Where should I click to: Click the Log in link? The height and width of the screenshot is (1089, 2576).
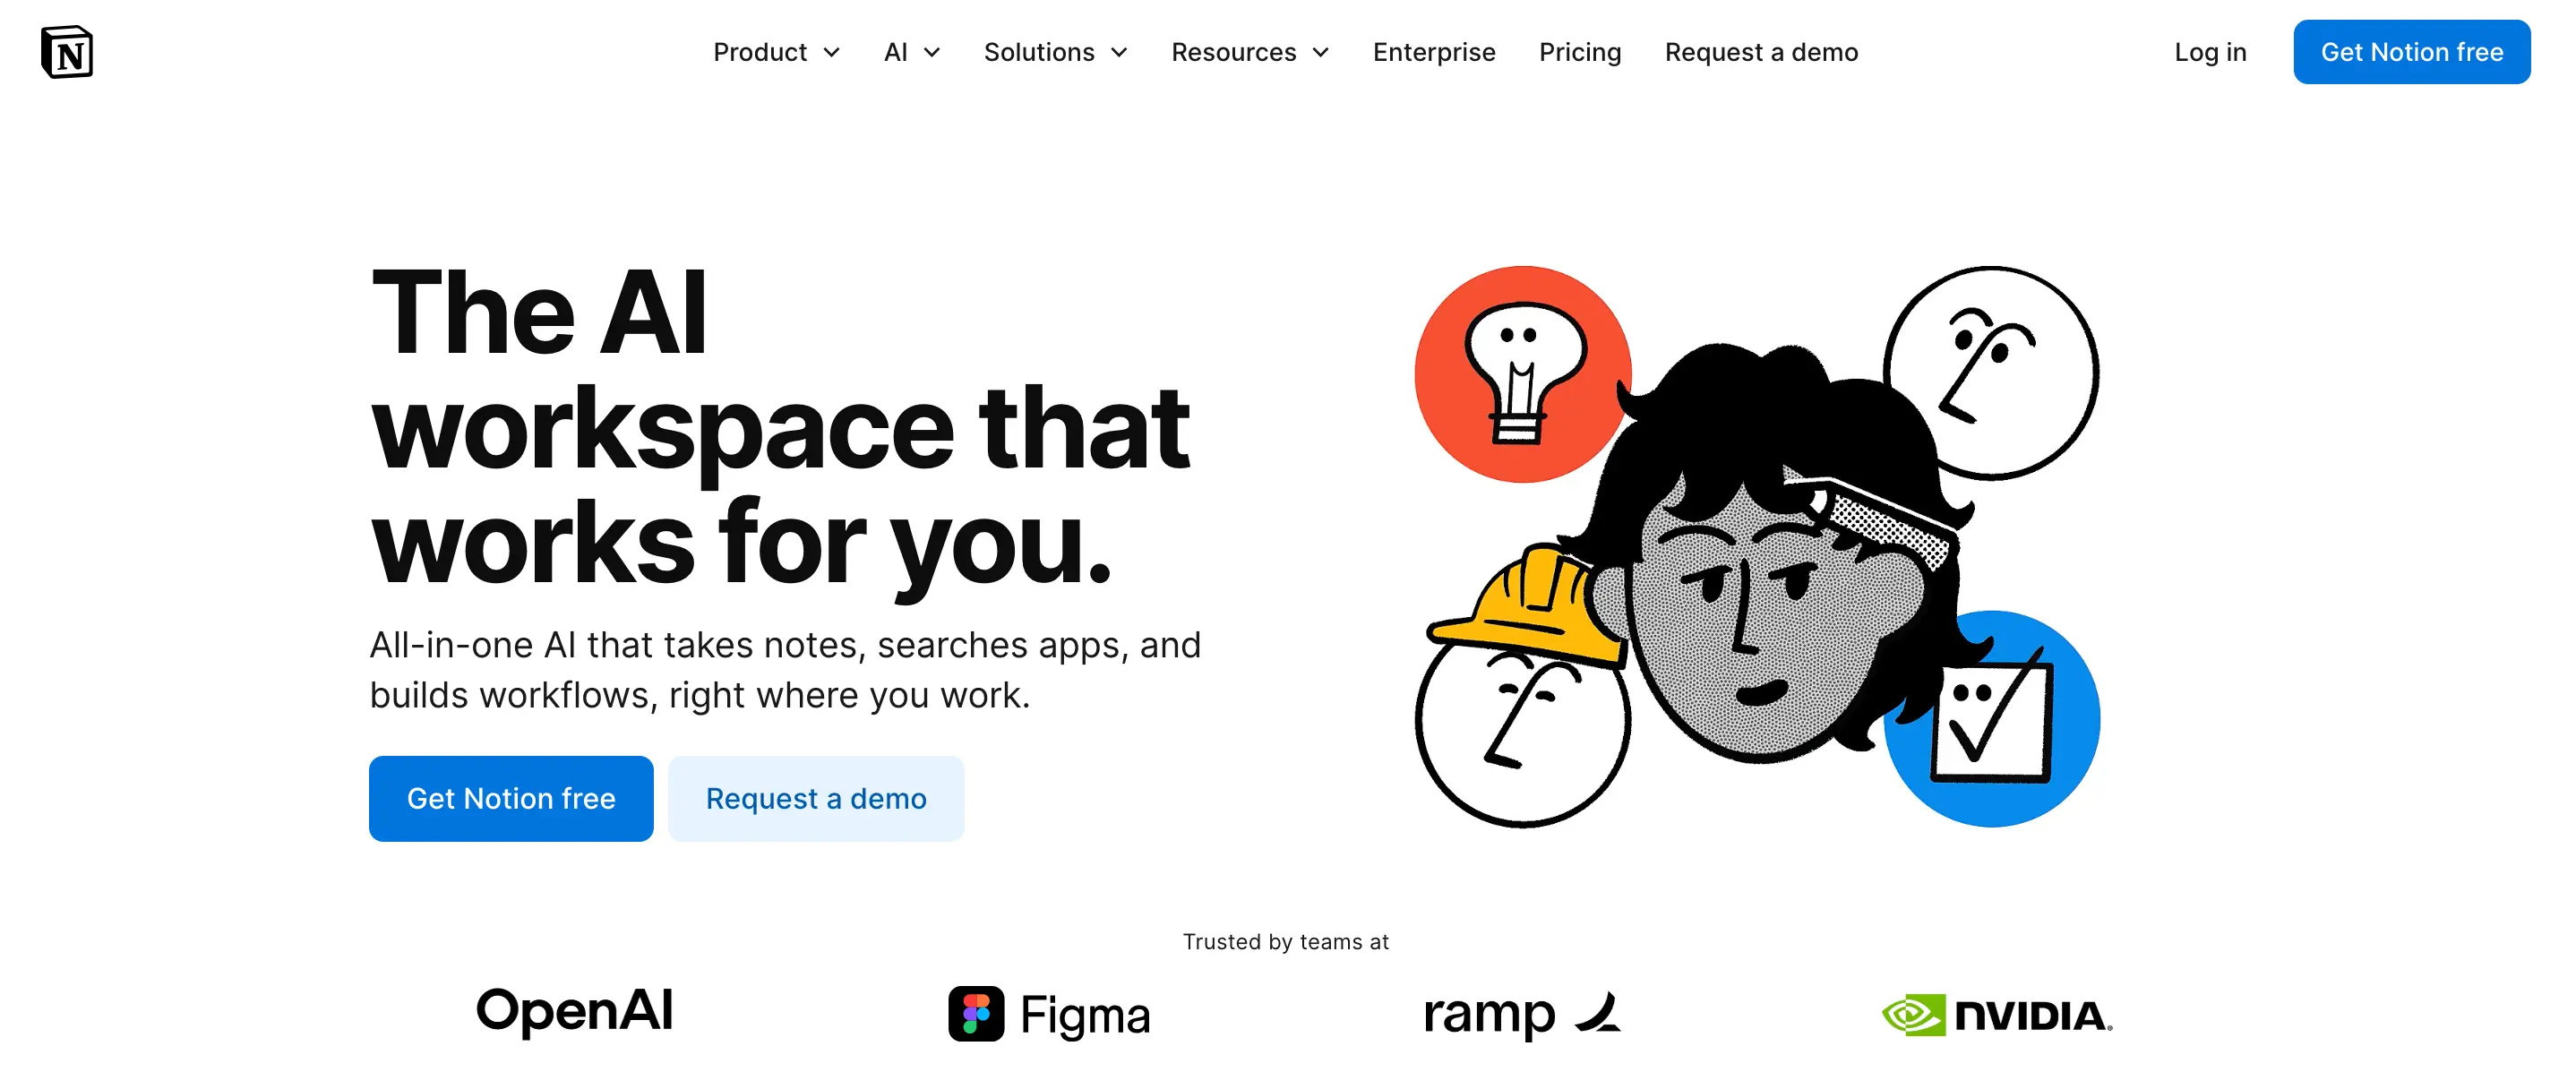[x=2210, y=52]
